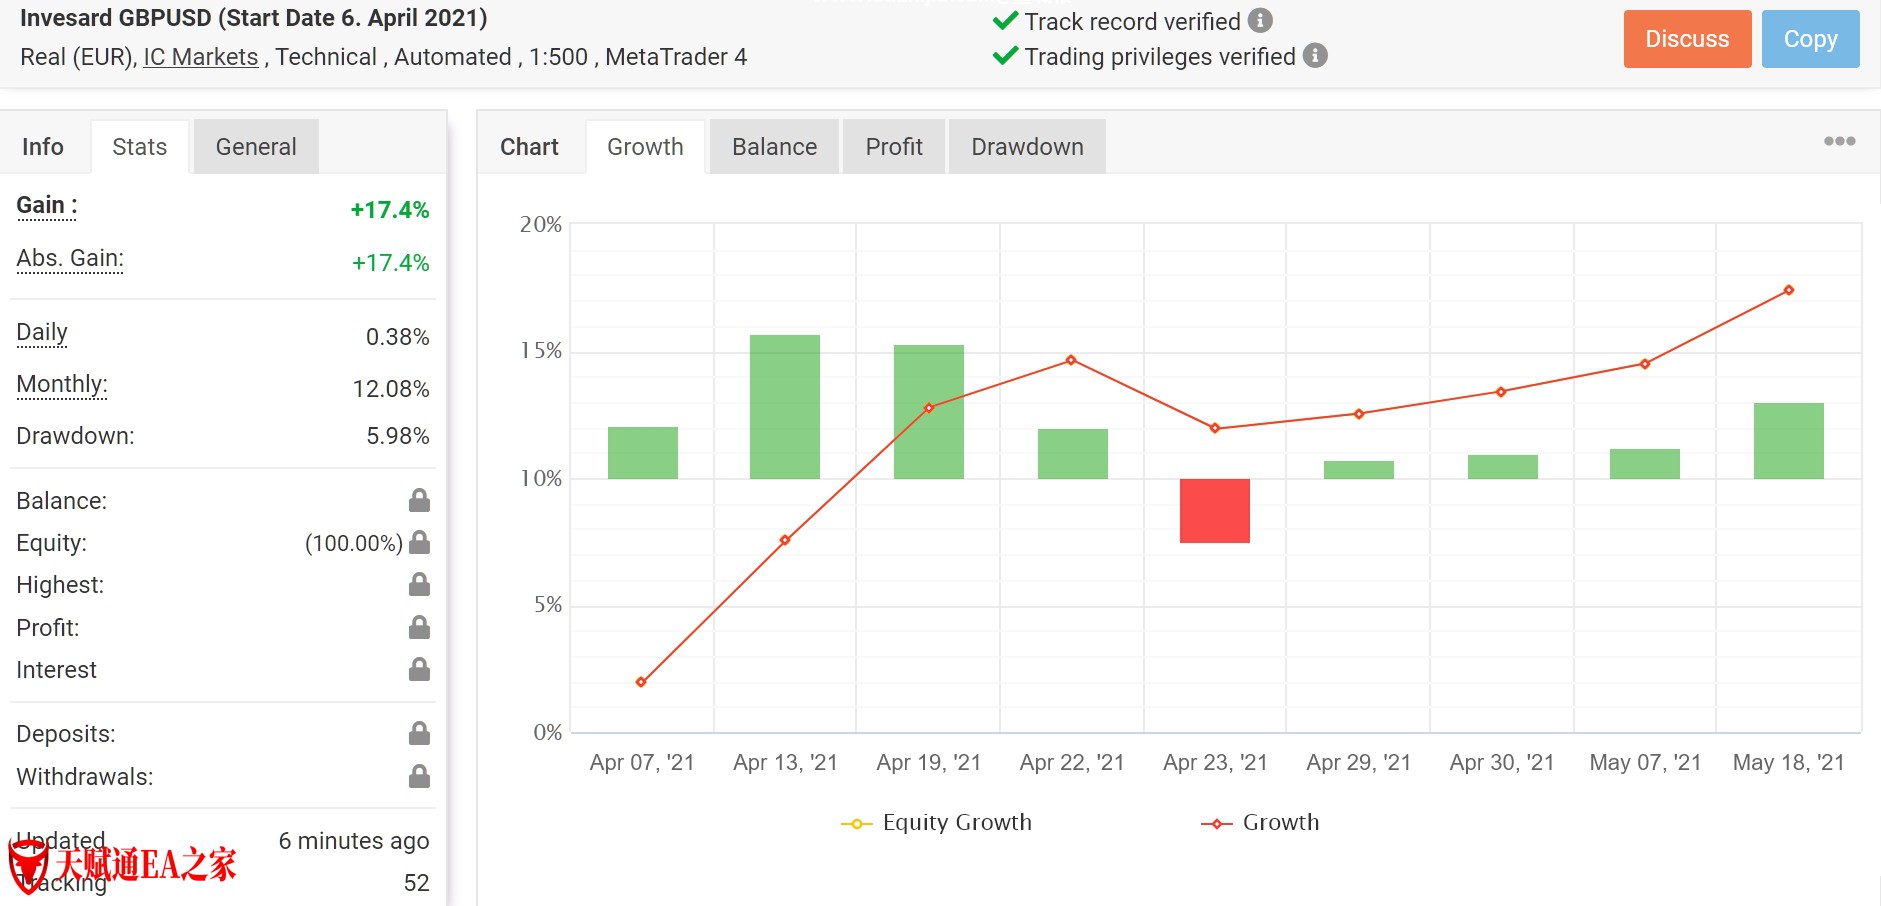1881x906 pixels.
Task: Click the lock icon next to Withdrawals
Action: [x=419, y=776]
